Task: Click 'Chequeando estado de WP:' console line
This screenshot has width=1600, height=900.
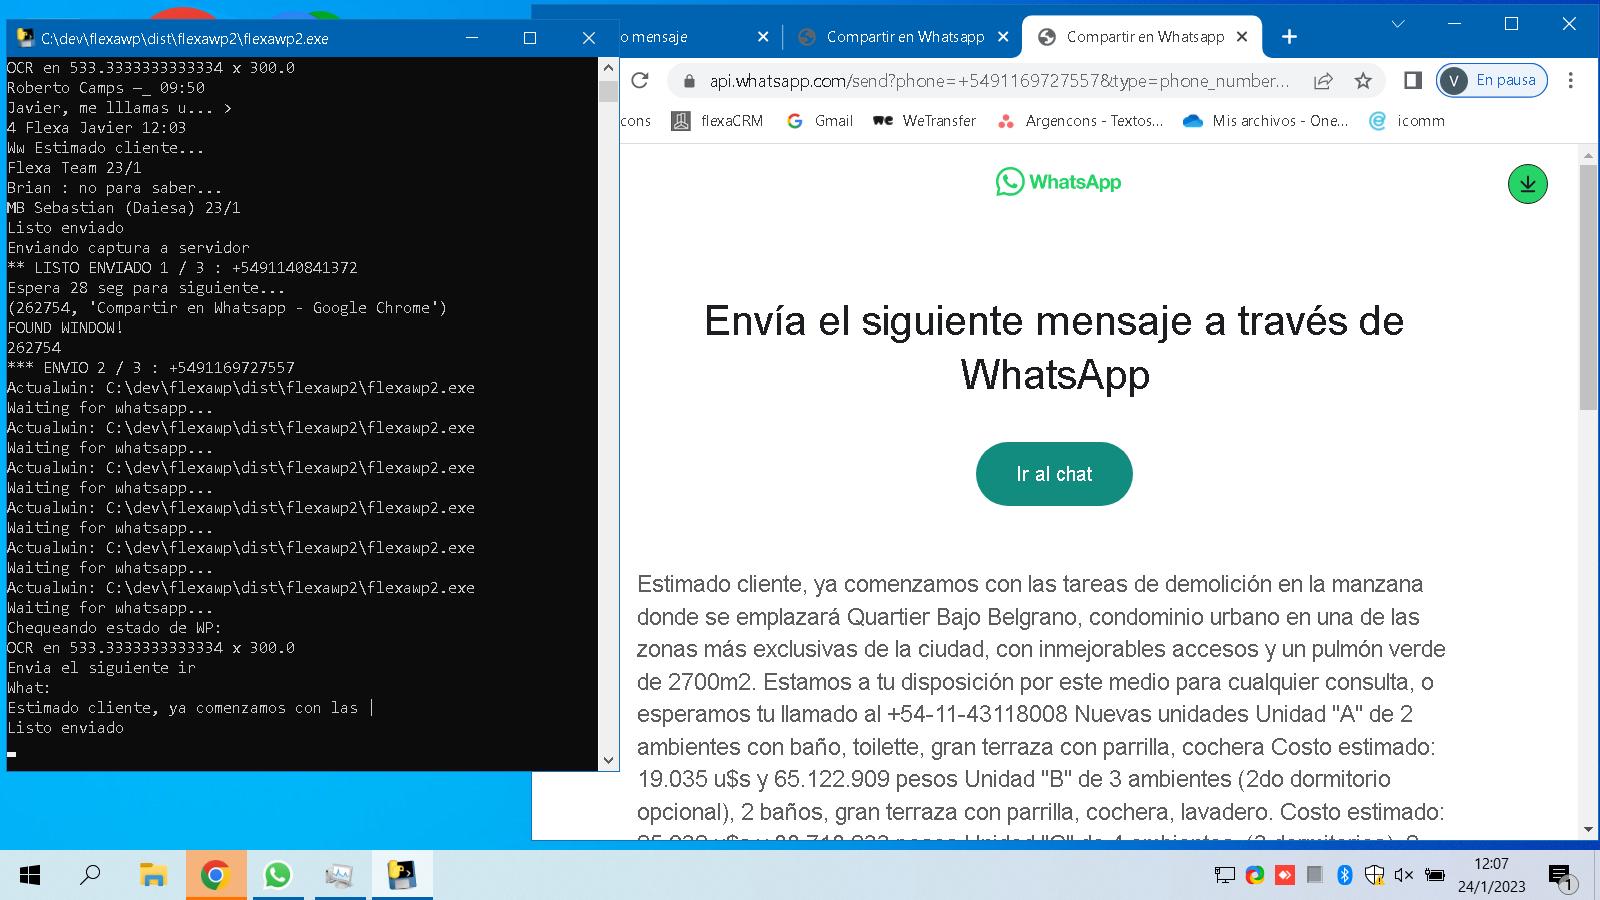Action: point(115,628)
